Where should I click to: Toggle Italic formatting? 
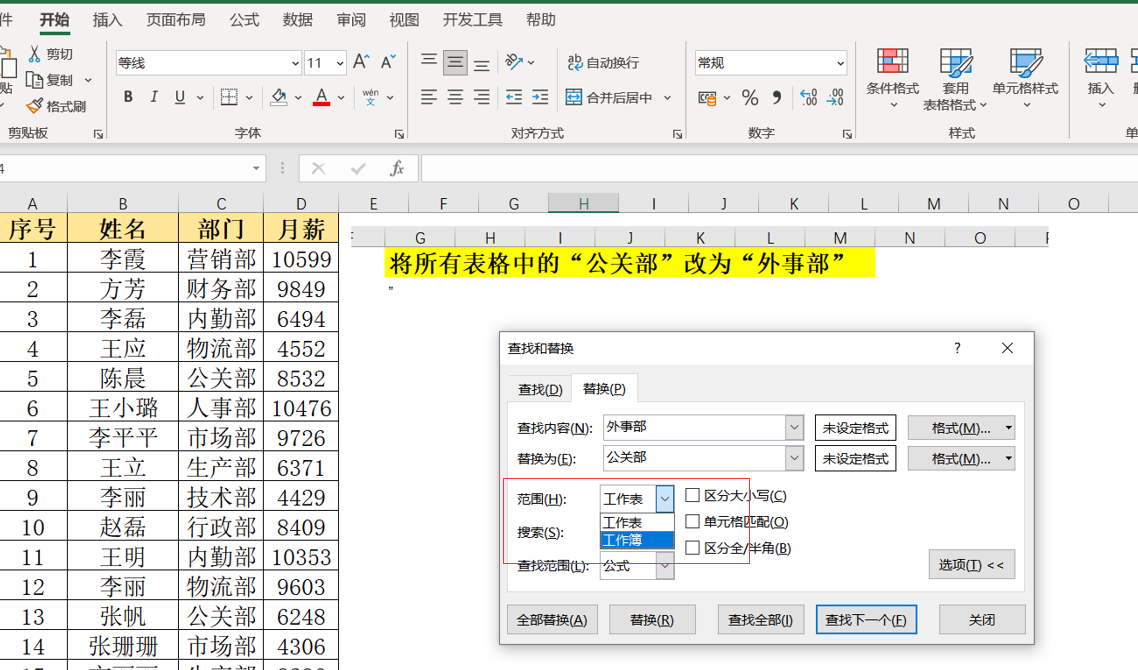154,97
